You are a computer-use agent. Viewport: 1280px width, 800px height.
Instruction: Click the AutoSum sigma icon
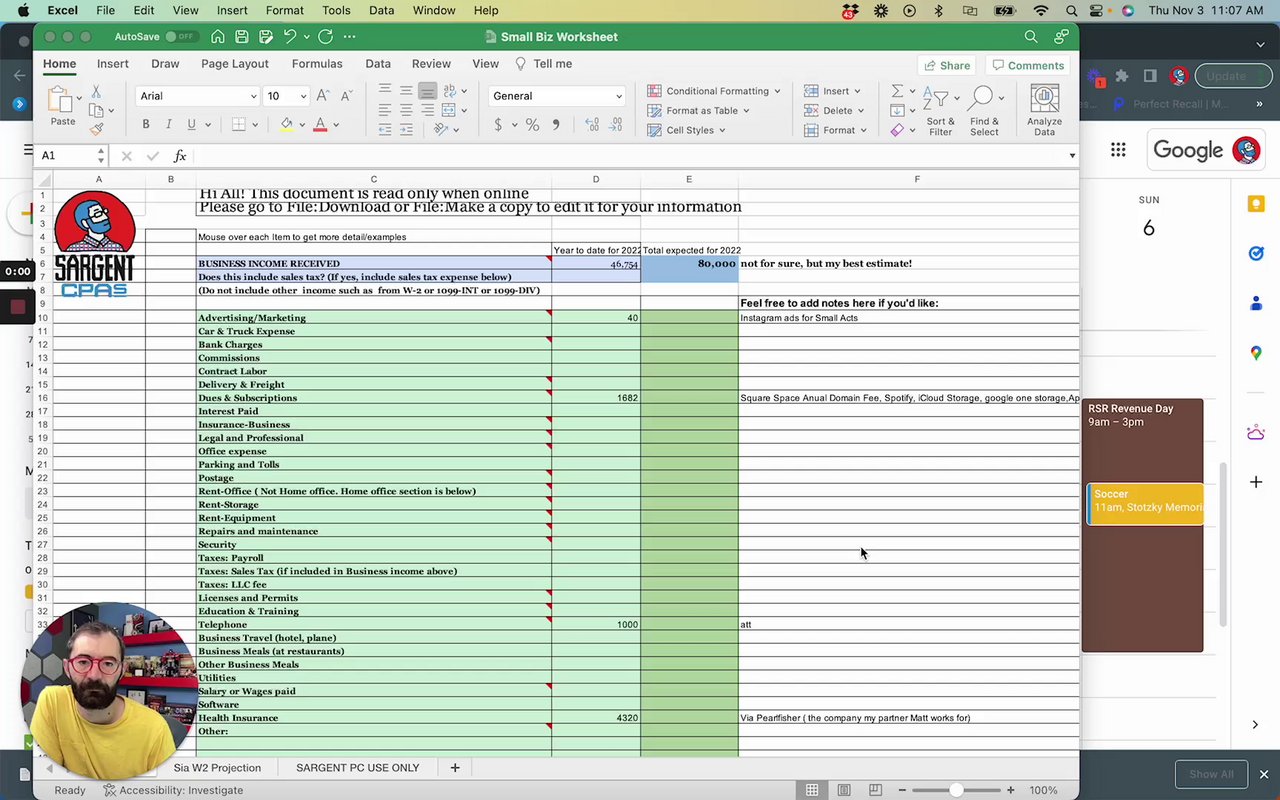coord(897,91)
